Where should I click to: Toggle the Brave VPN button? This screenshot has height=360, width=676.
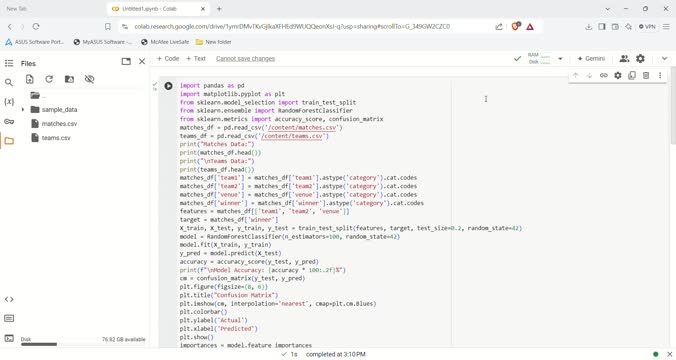coord(647,27)
